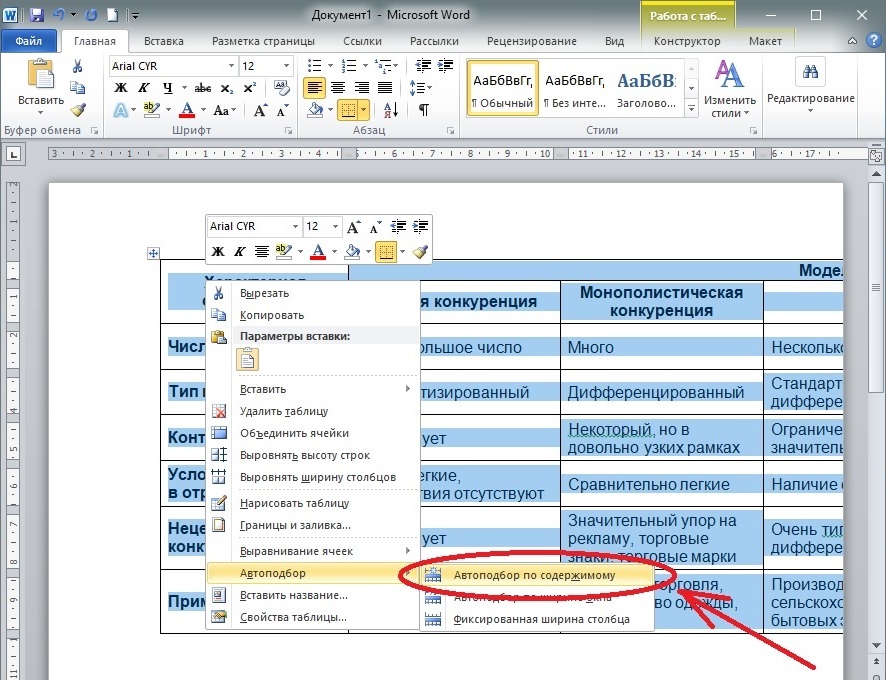Click the ribbon Cut scissors icon
This screenshot has width=886, height=680.
(x=77, y=66)
